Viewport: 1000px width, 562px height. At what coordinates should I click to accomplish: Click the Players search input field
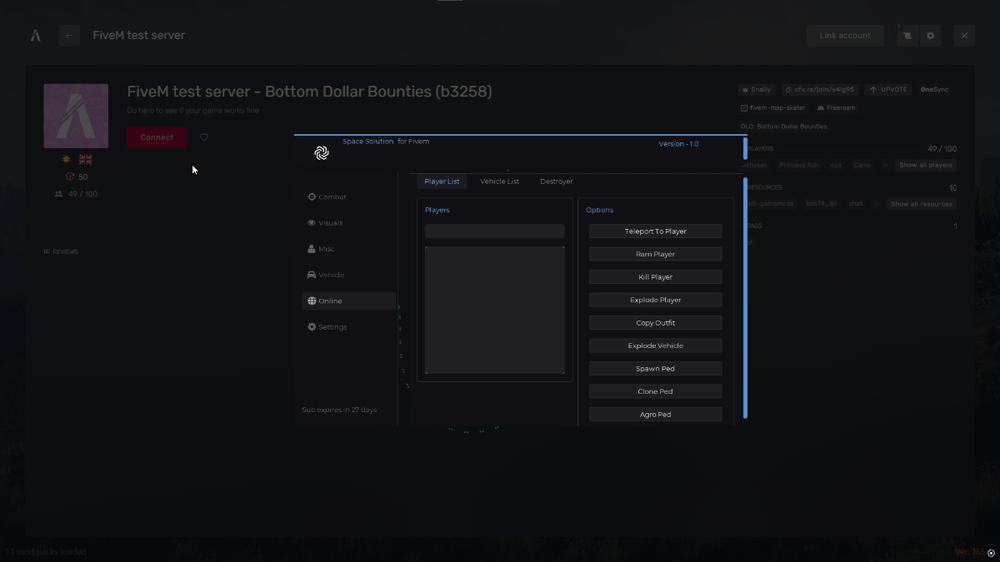pos(494,231)
